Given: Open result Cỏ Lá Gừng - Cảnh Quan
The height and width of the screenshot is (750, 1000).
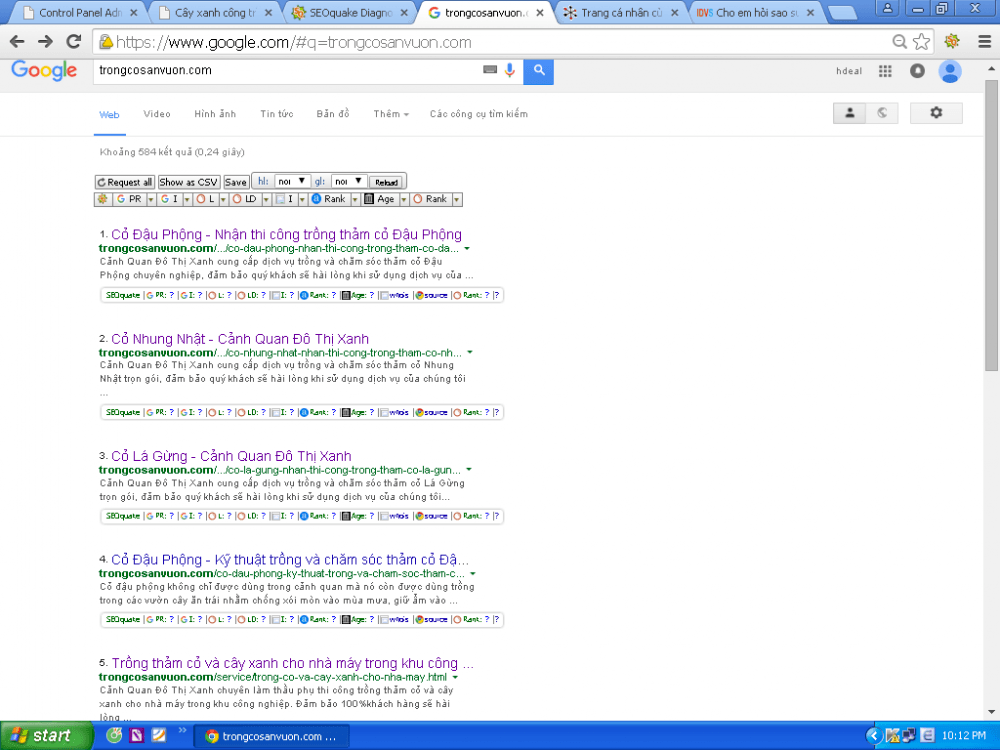Looking at the screenshot, I should (x=231, y=456).
